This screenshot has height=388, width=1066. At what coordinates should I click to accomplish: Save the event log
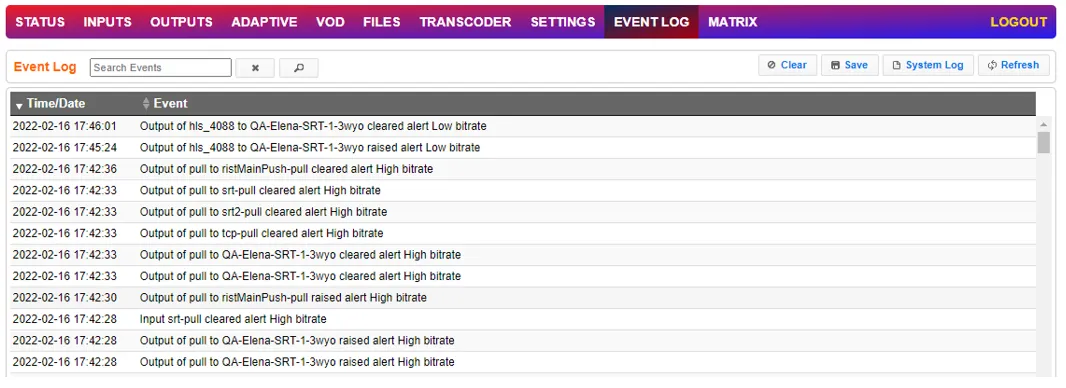tap(850, 65)
